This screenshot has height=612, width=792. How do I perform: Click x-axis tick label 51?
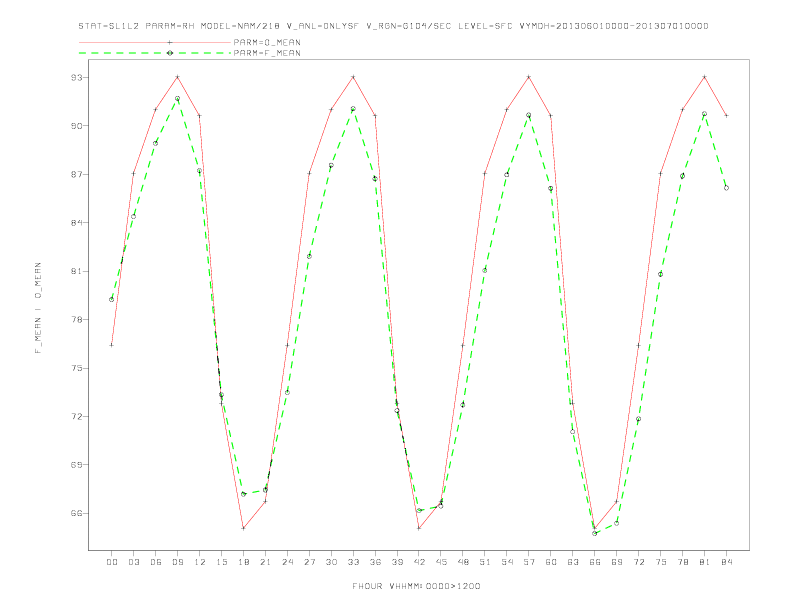(485, 562)
